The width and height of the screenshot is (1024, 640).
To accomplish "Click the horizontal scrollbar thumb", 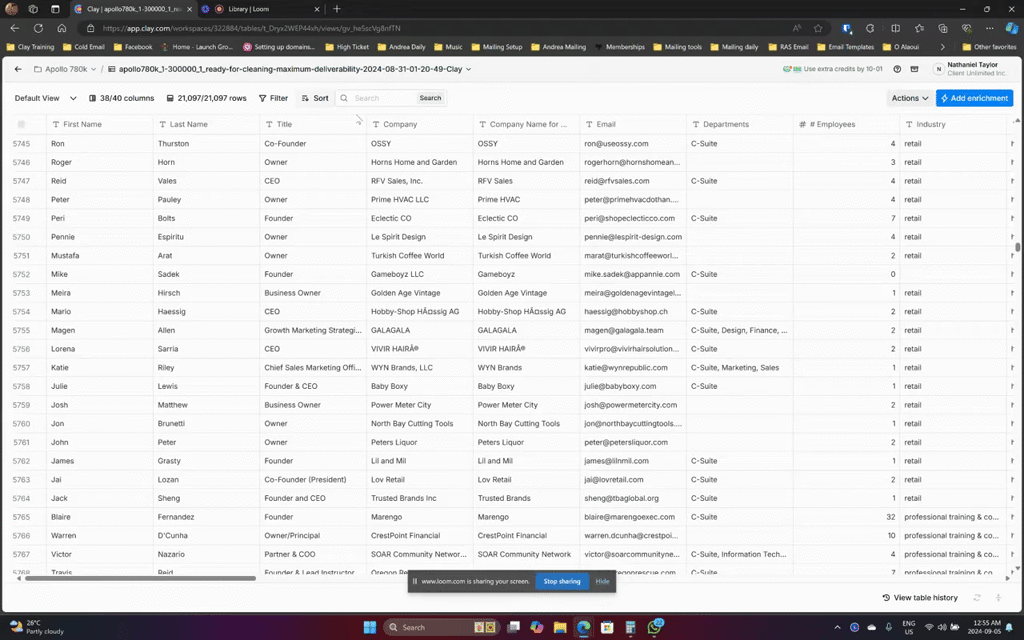I will click(140, 578).
